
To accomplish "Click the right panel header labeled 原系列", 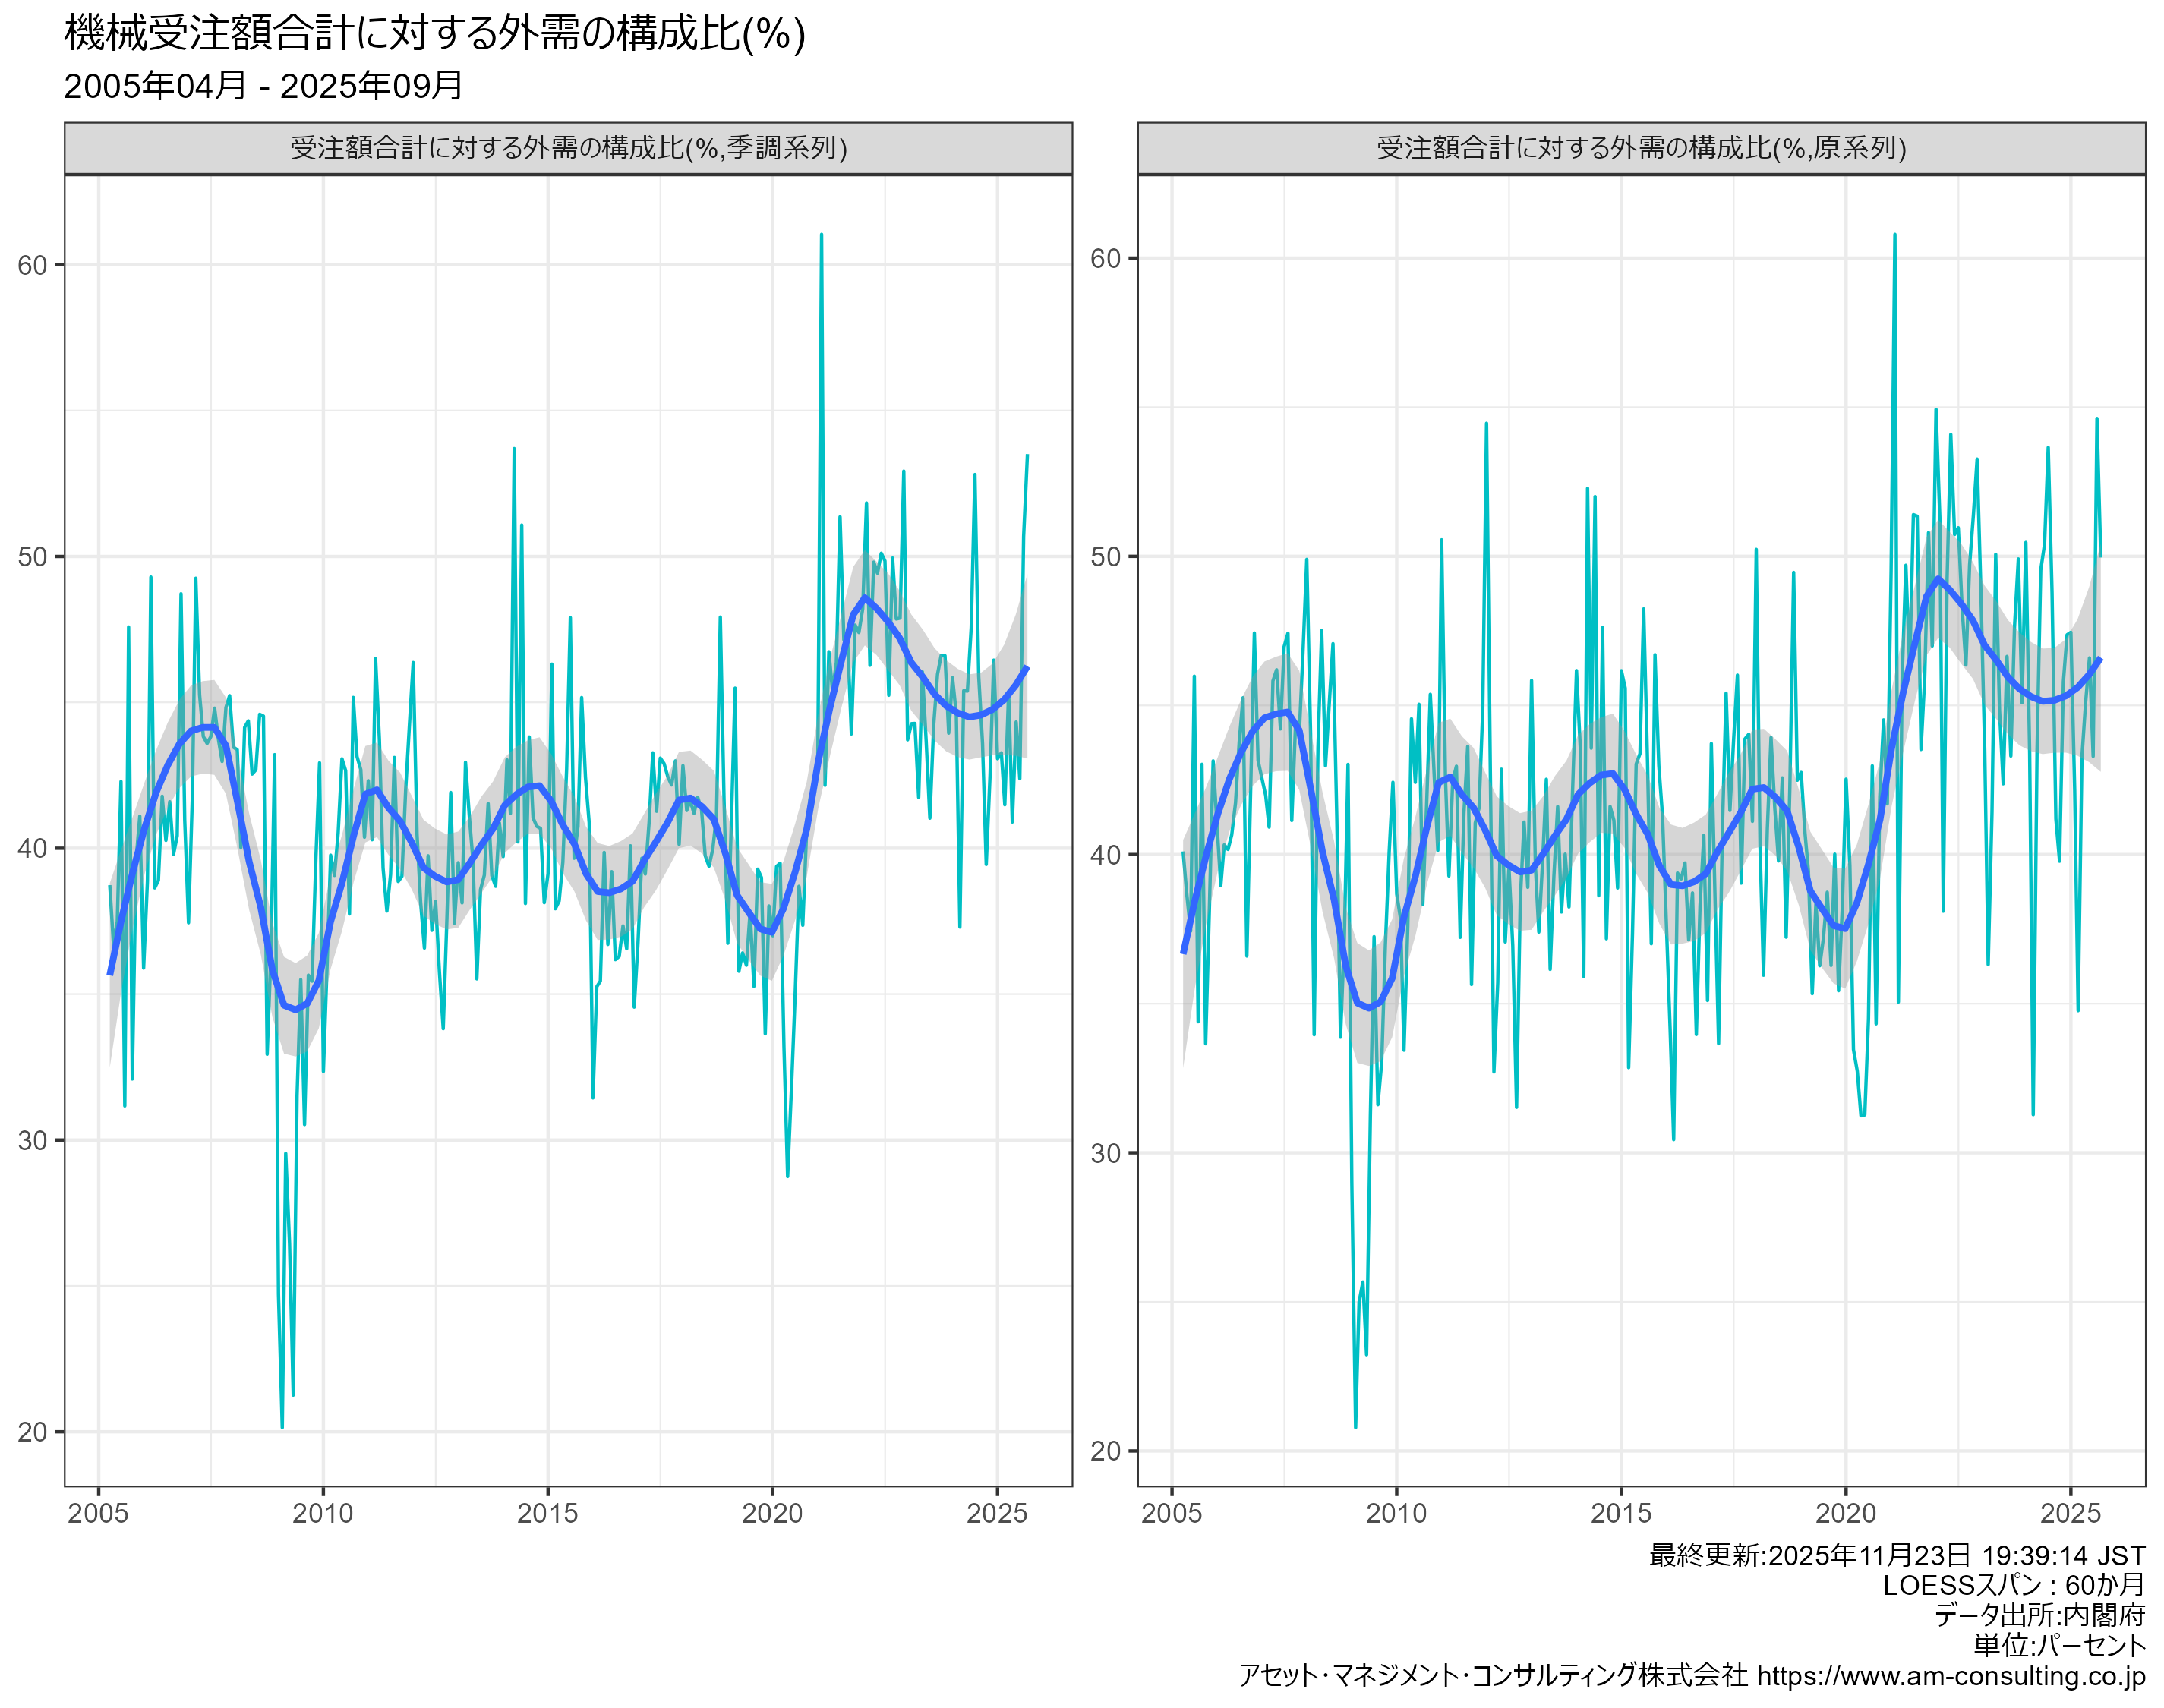I will point(1641,148).
